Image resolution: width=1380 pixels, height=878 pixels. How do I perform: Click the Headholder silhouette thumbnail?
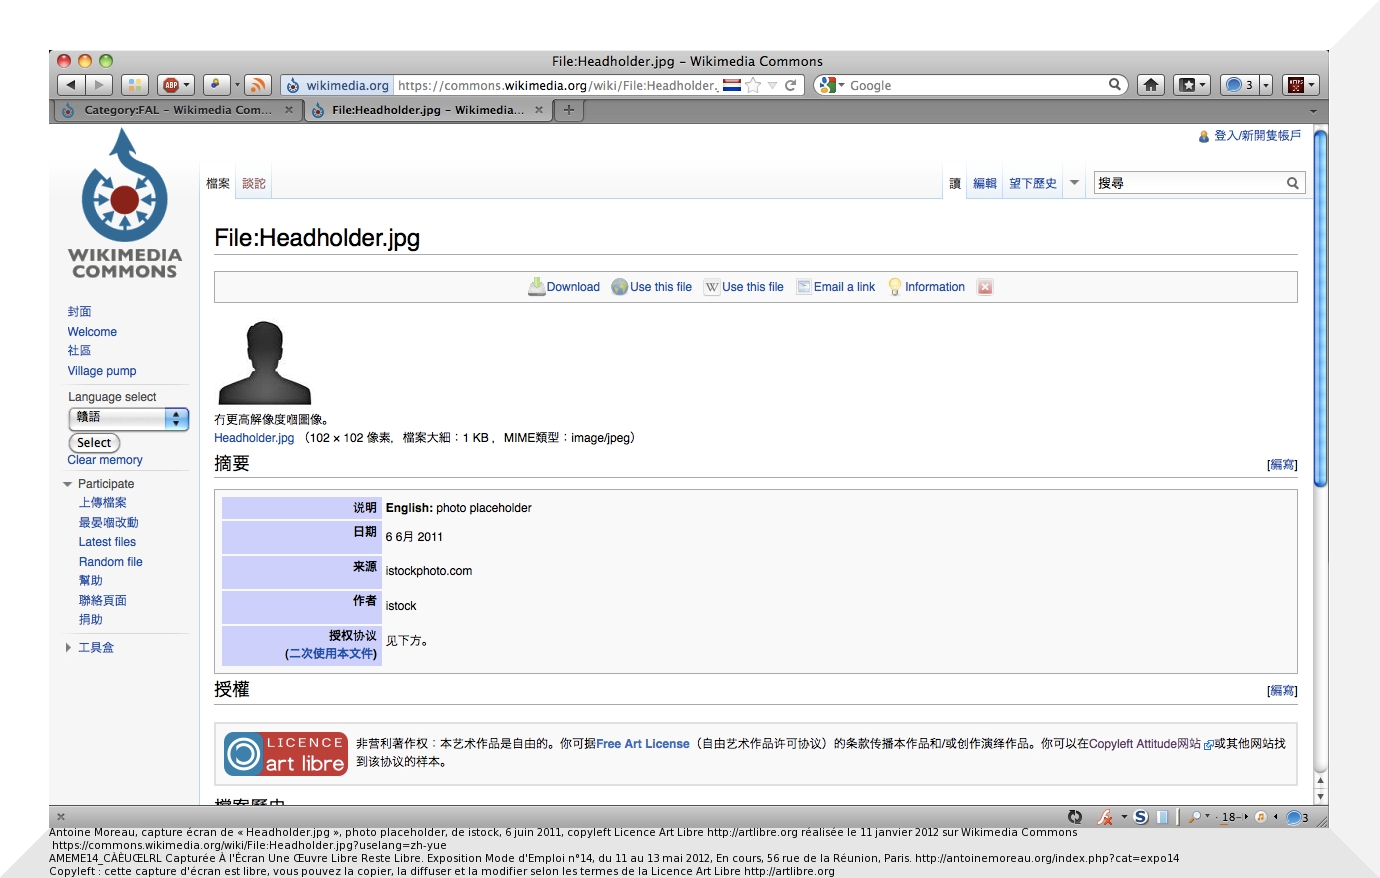[265, 363]
